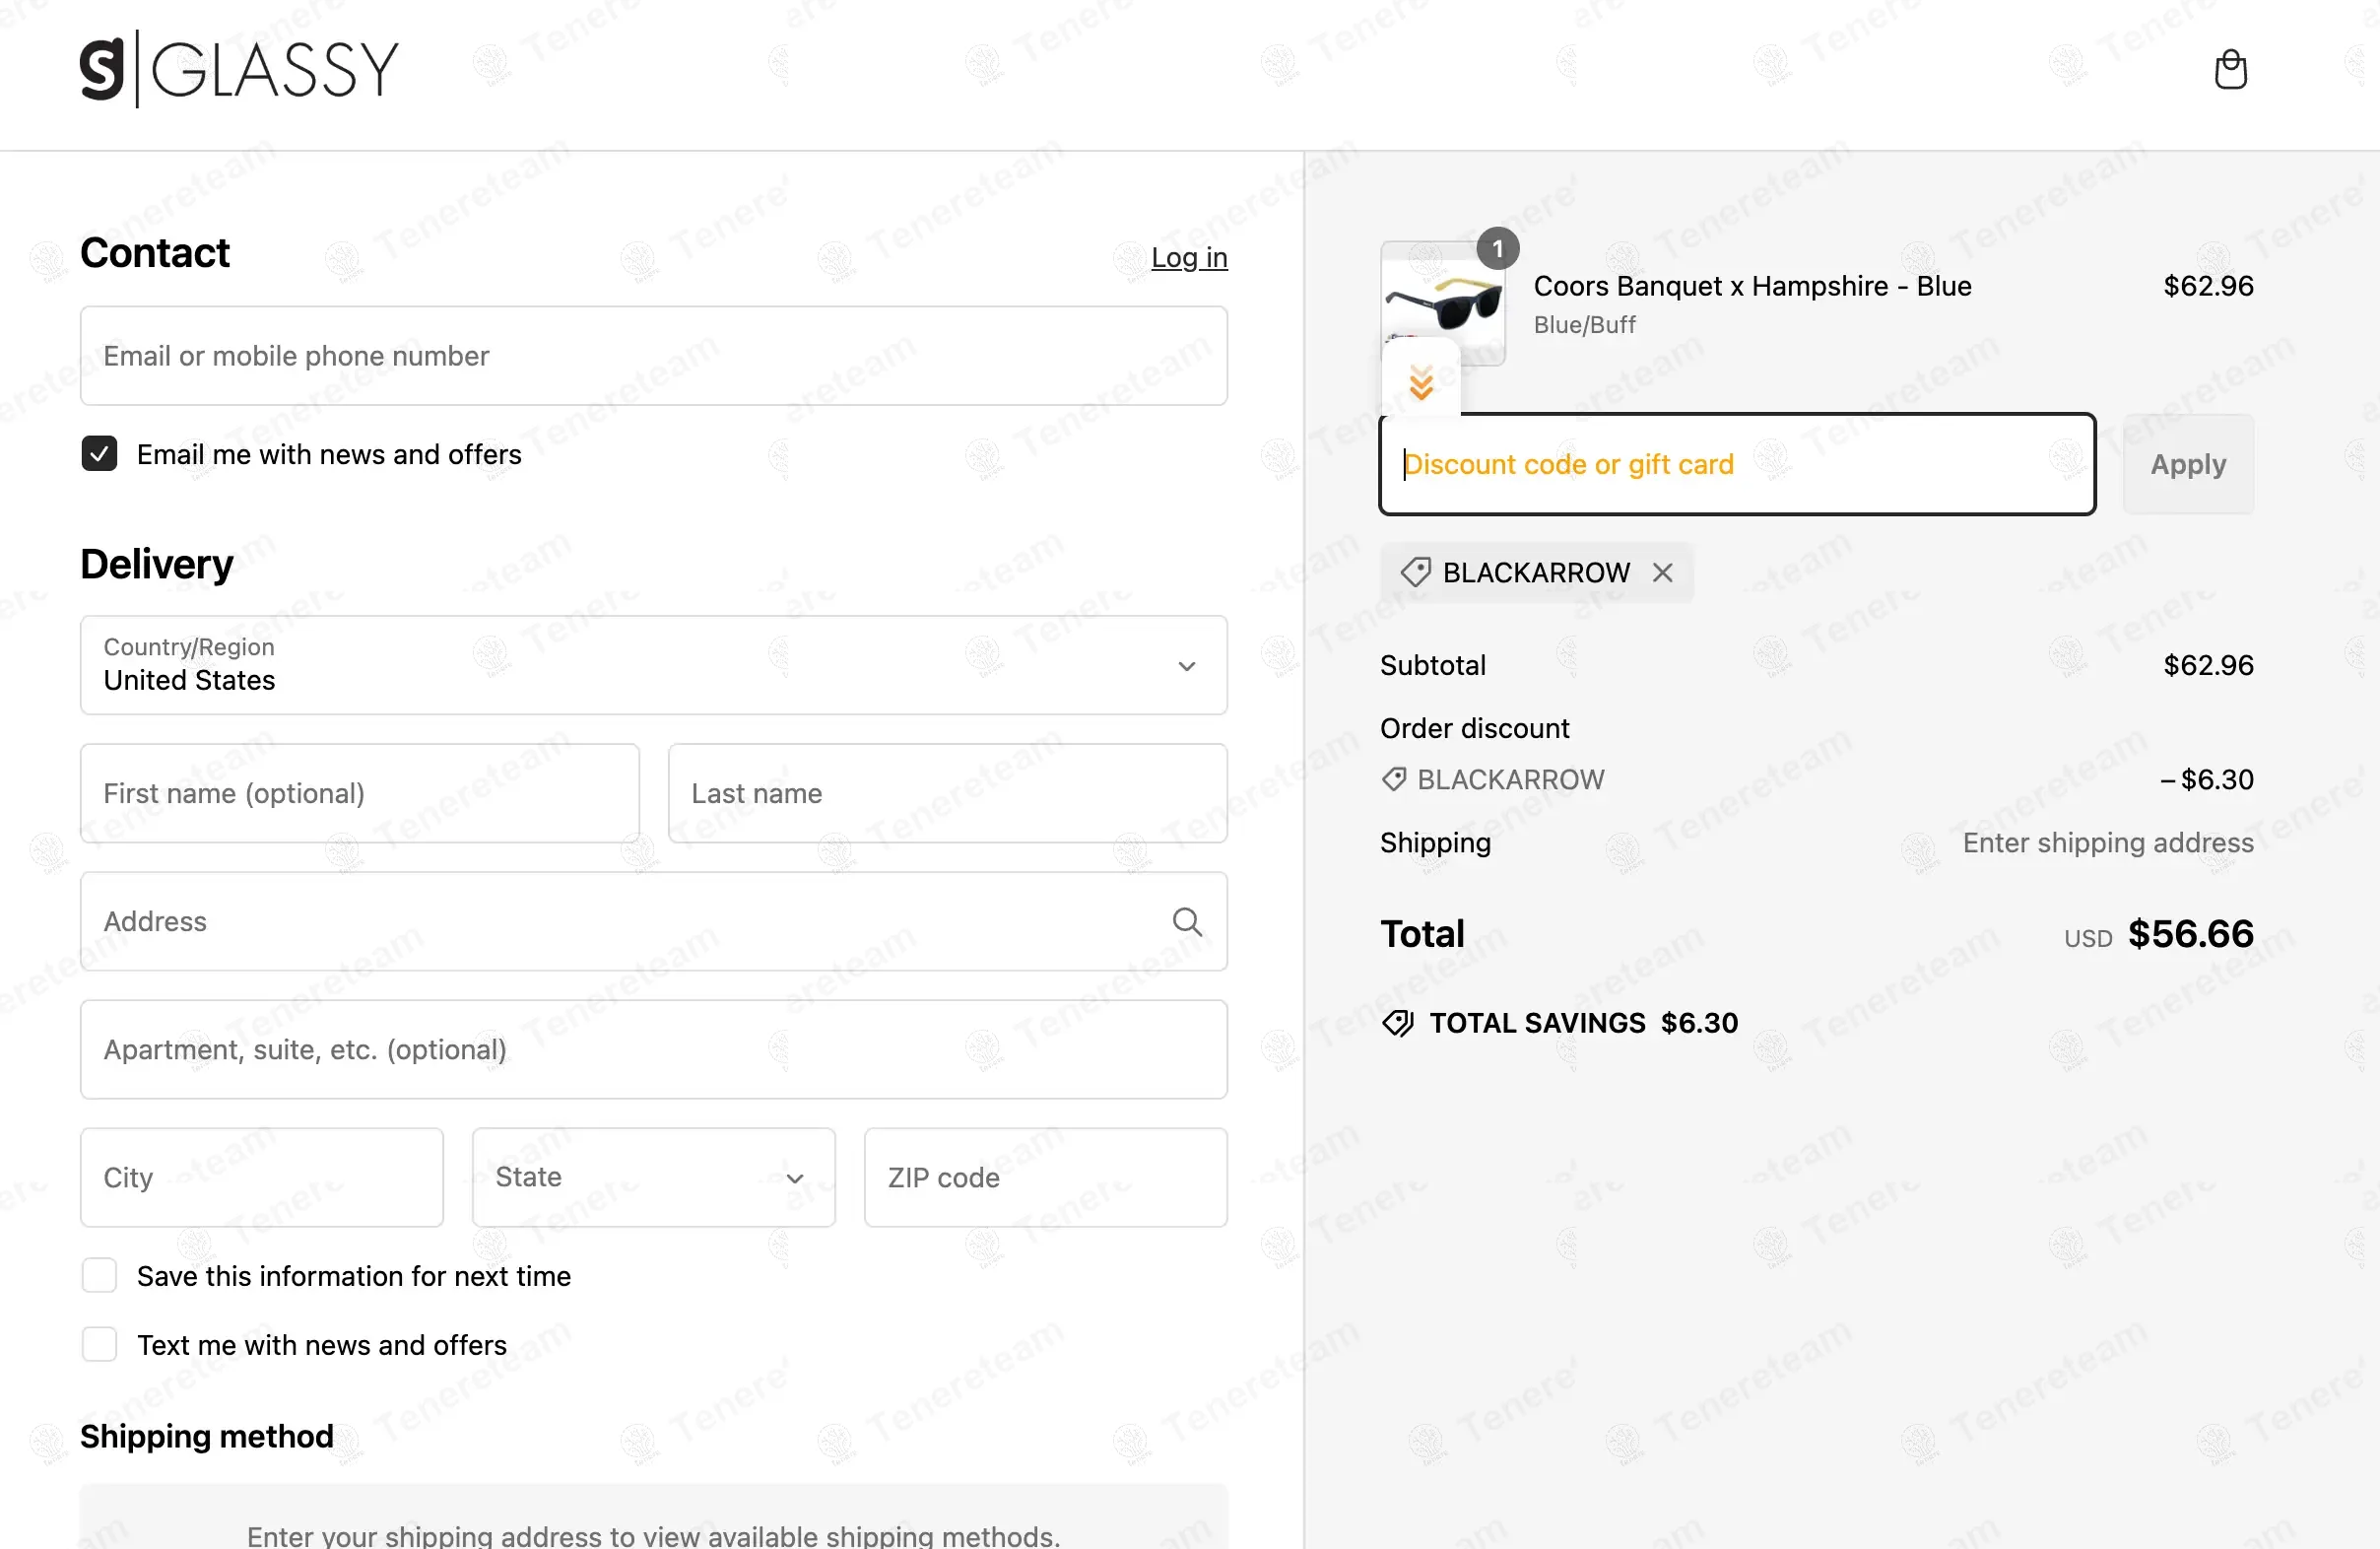Click the –$6.30 discount amount
The image size is (2380, 1549).
click(2207, 779)
